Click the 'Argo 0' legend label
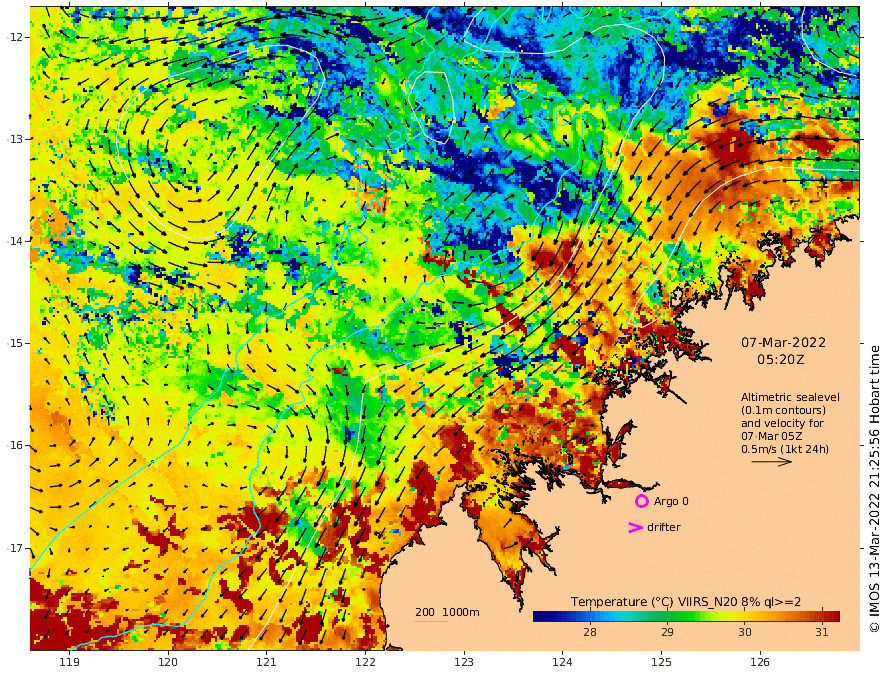The height and width of the screenshot is (680, 880). pyautogui.click(x=671, y=501)
